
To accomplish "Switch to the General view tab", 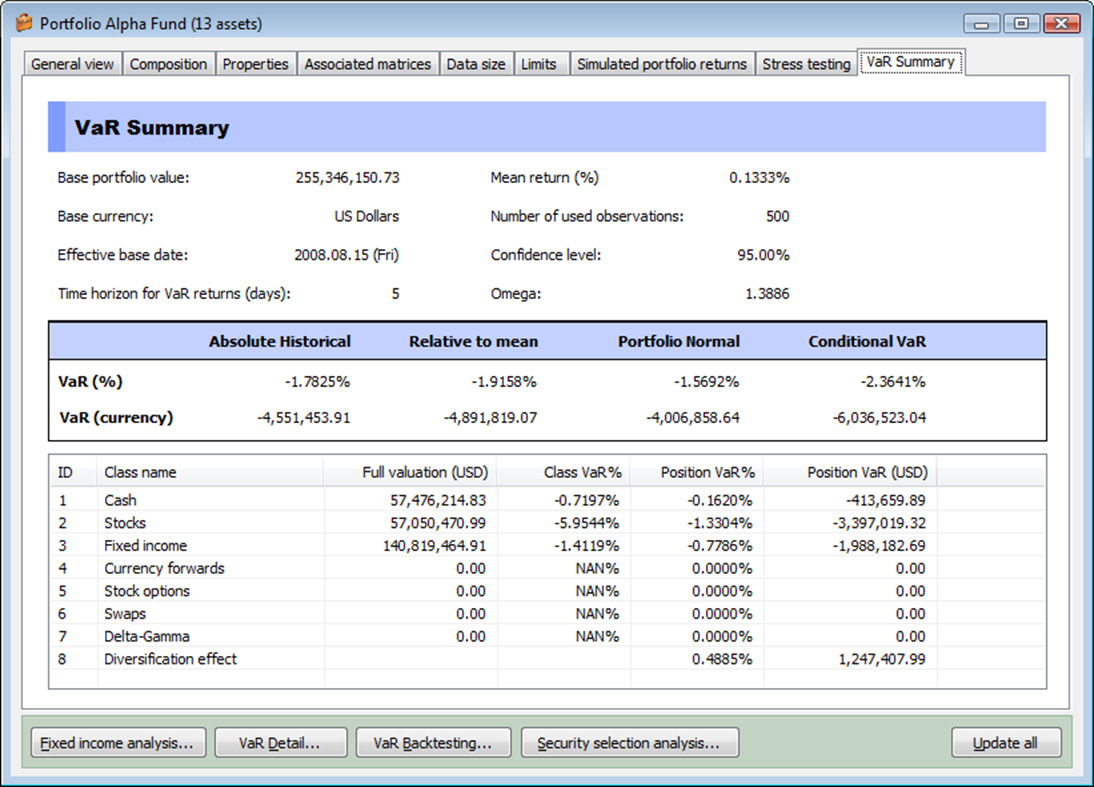I will (x=73, y=64).
